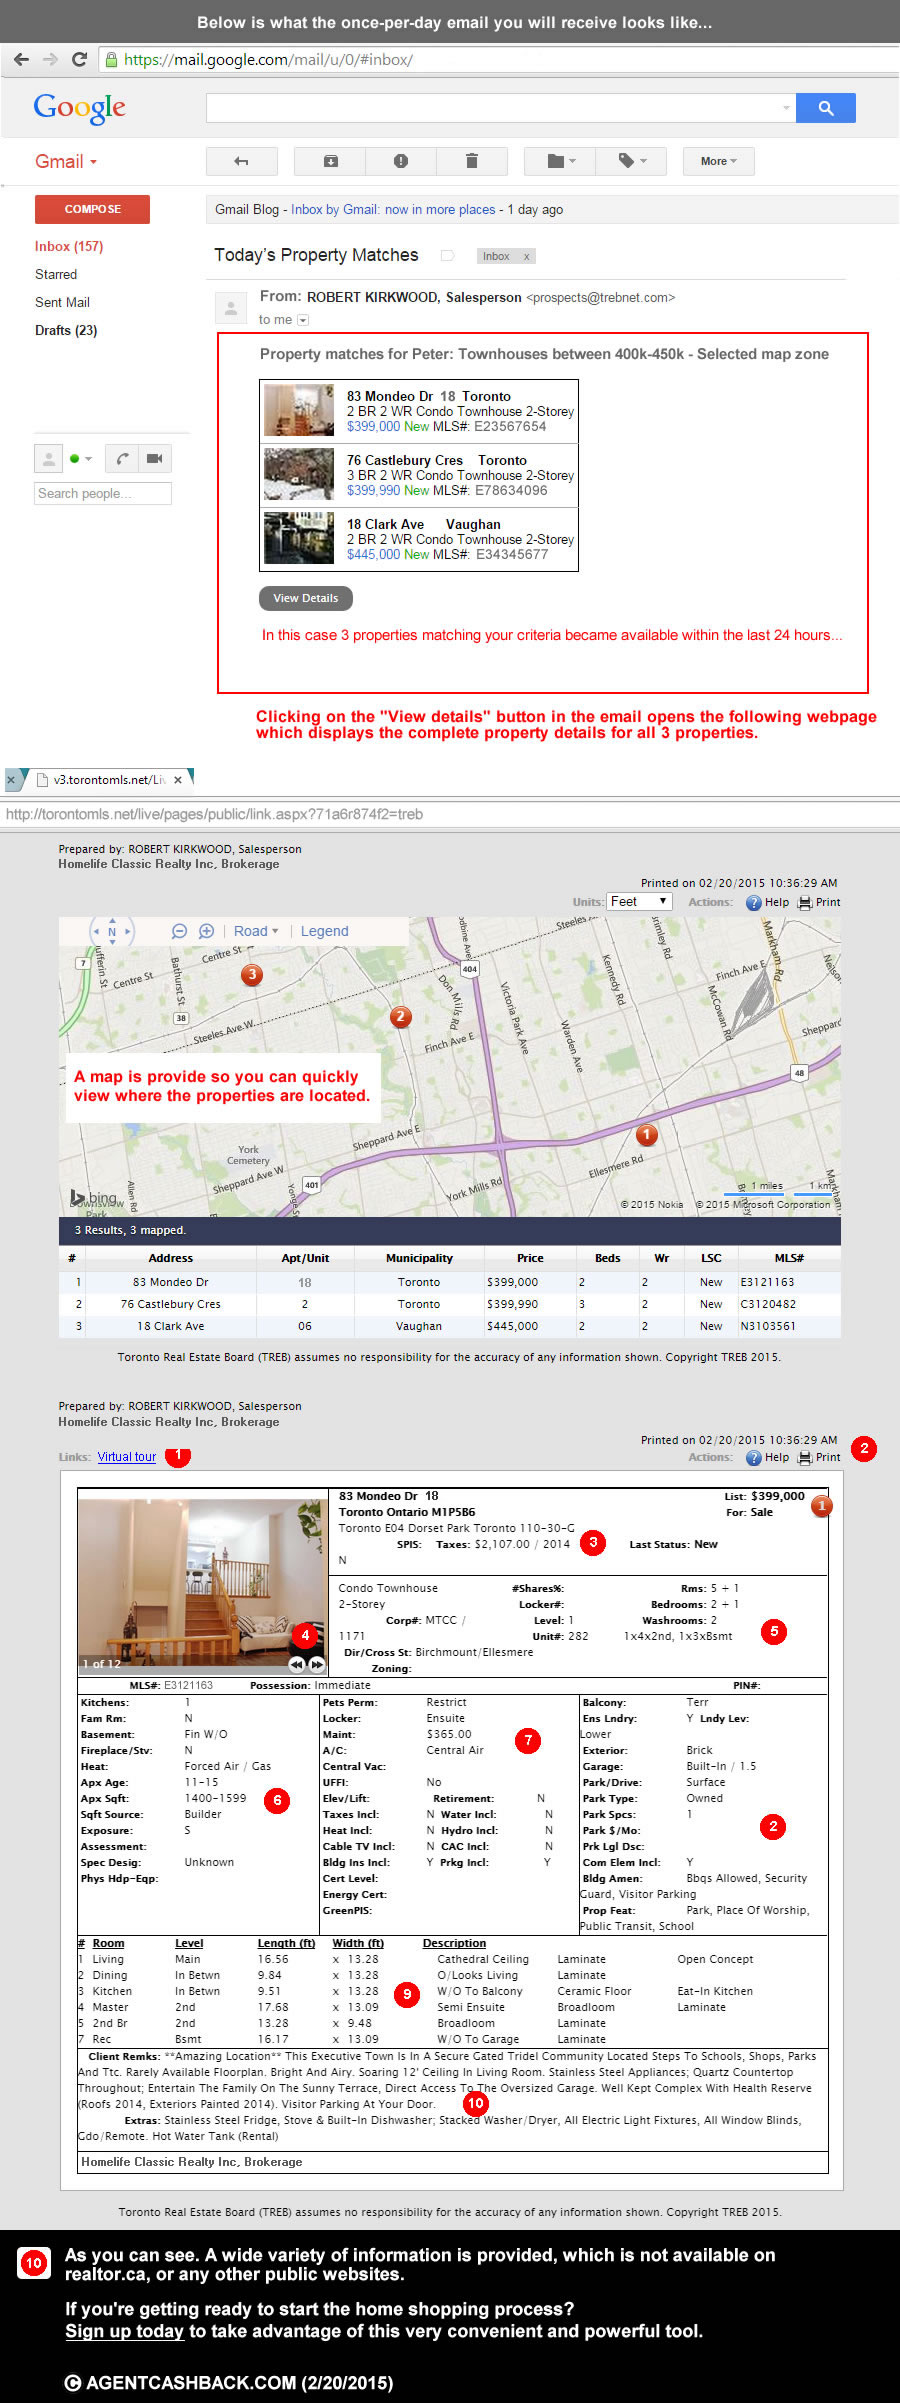The height and width of the screenshot is (2403, 900).
Task: Click Print icon above the 83 Mondeo listing
Action: click(805, 1458)
